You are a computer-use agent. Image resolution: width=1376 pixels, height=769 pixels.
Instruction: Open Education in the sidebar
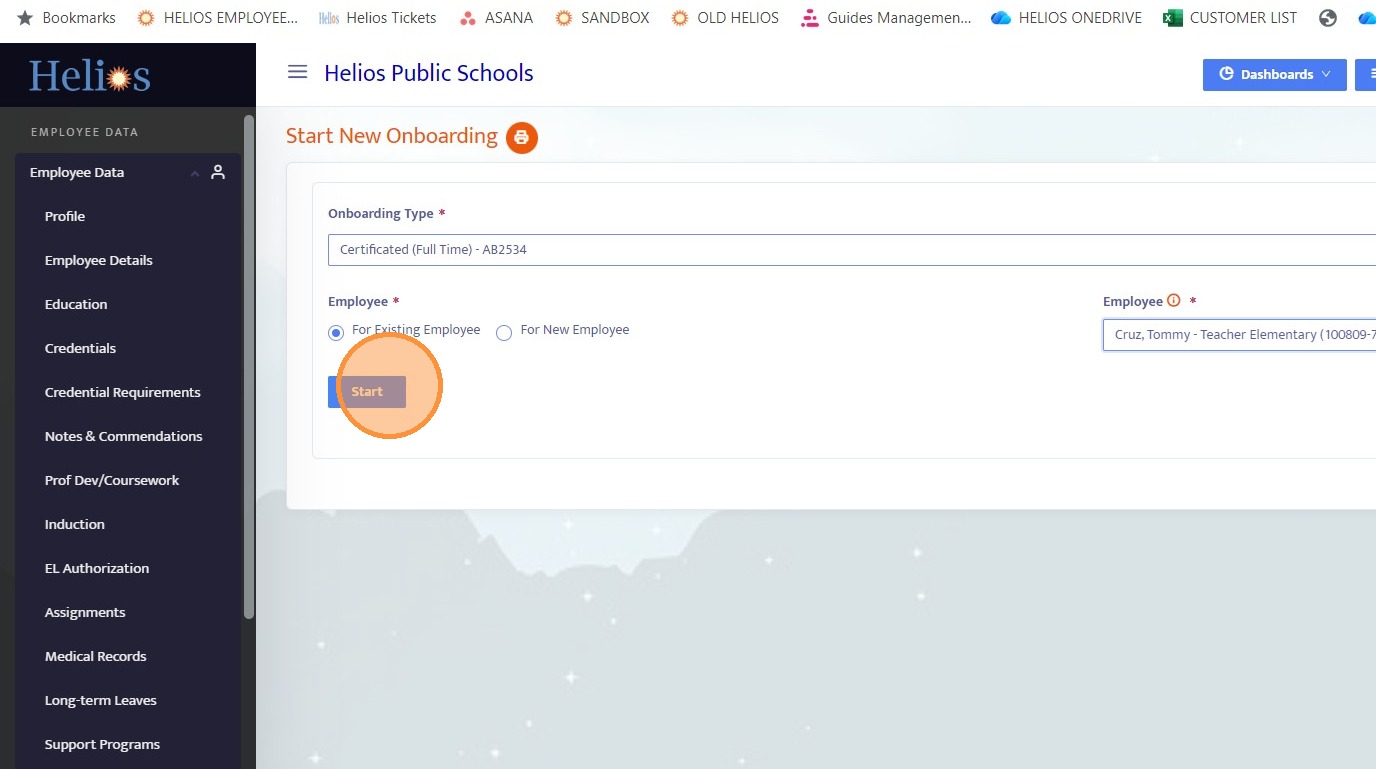(x=76, y=304)
